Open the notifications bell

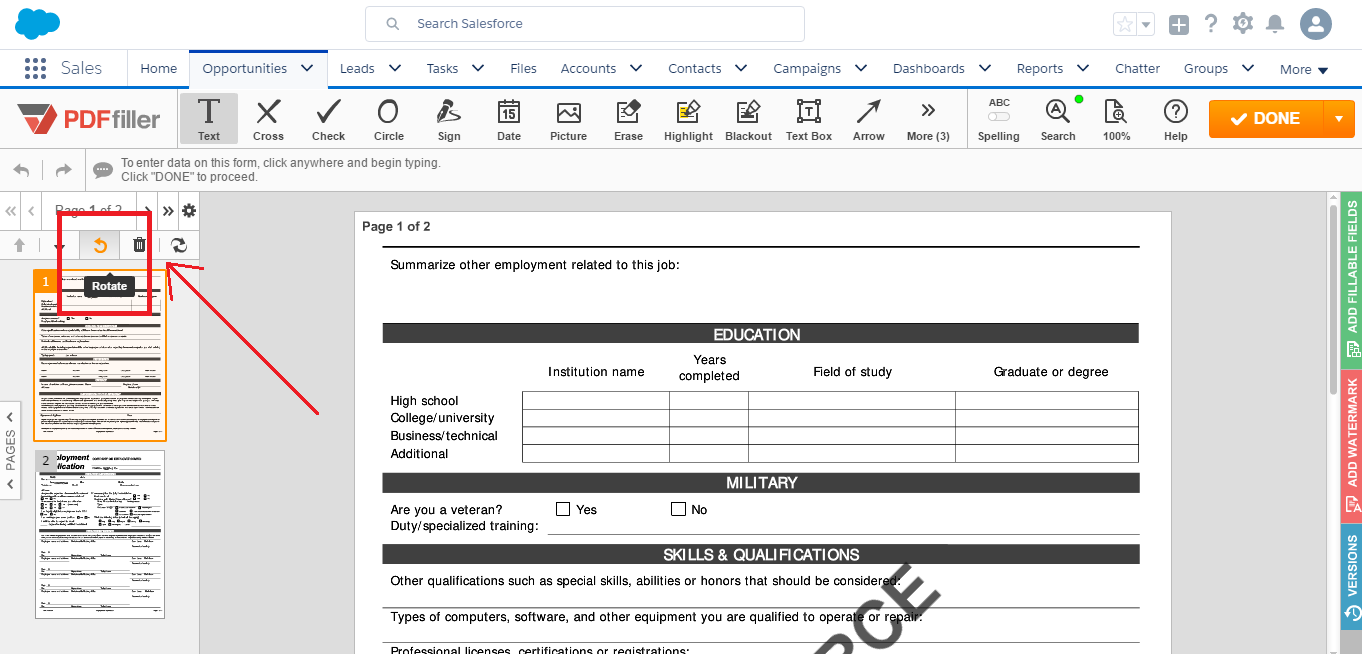click(x=1275, y=24)
